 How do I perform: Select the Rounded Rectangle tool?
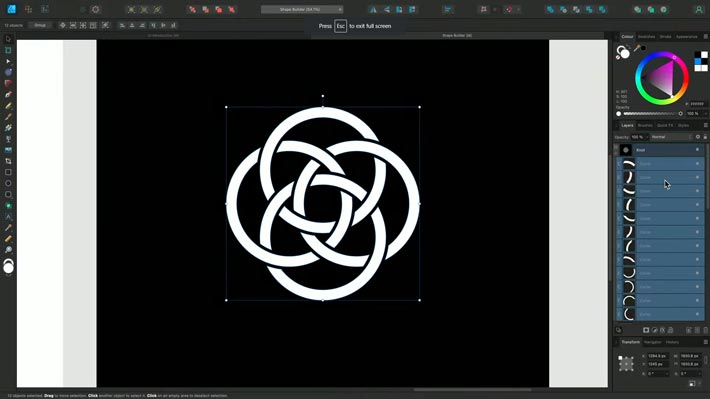[x=8, y=194]
